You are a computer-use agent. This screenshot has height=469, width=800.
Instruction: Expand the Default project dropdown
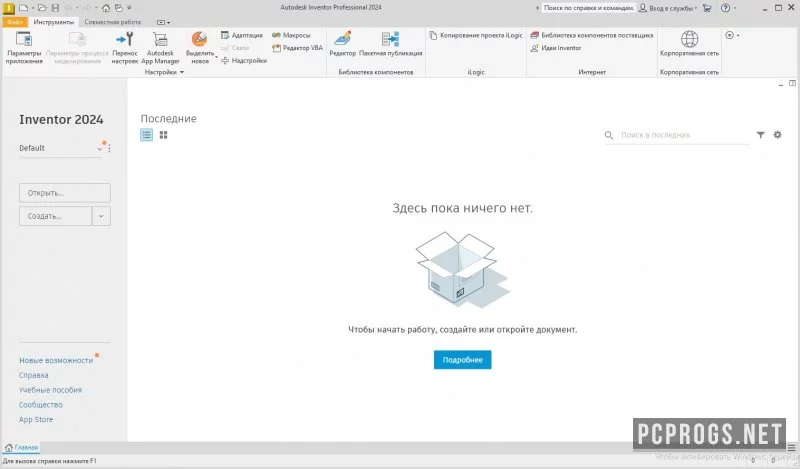coord(99,149)
